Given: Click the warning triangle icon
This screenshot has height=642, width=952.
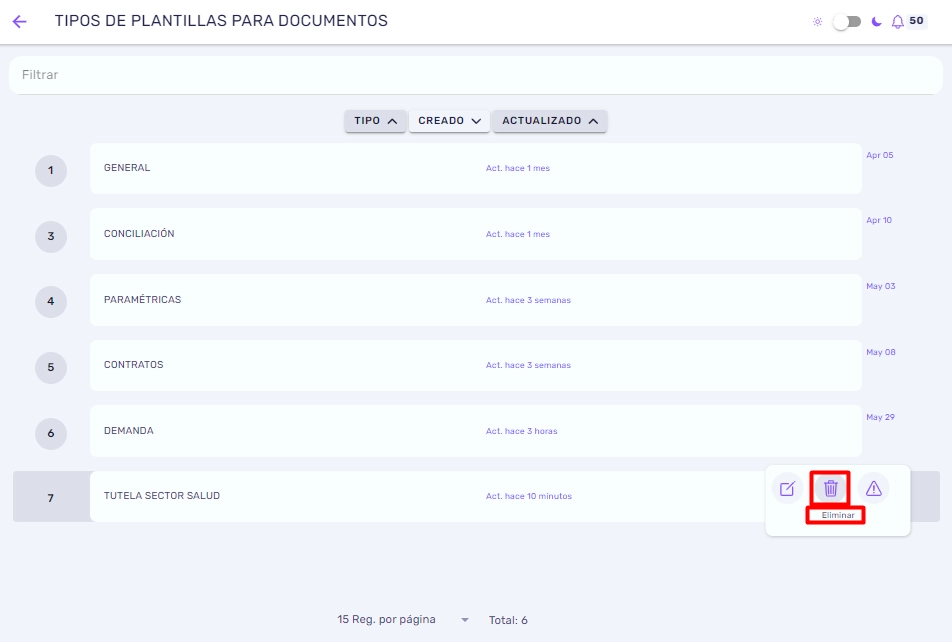Looking at the screenshot, I should pos(874,488).
